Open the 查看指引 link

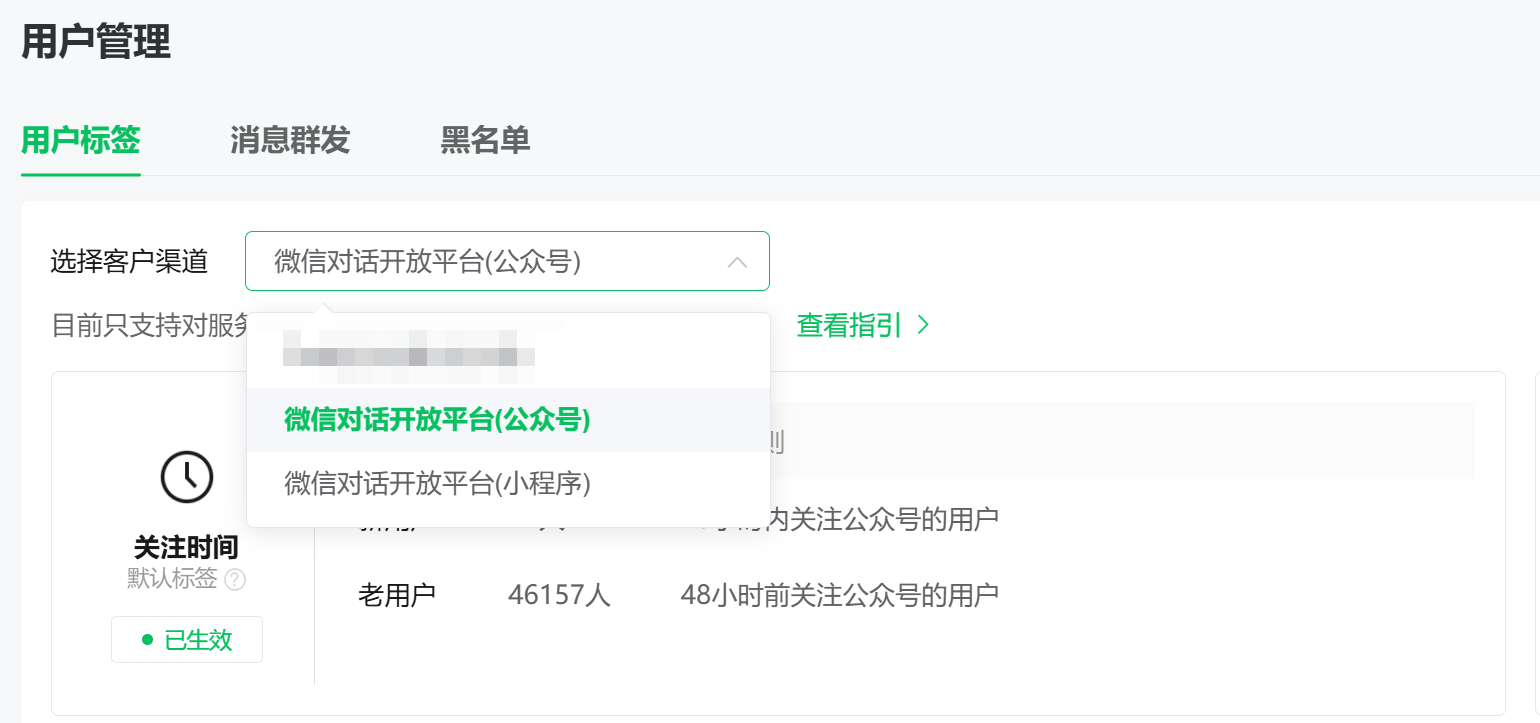849,325
